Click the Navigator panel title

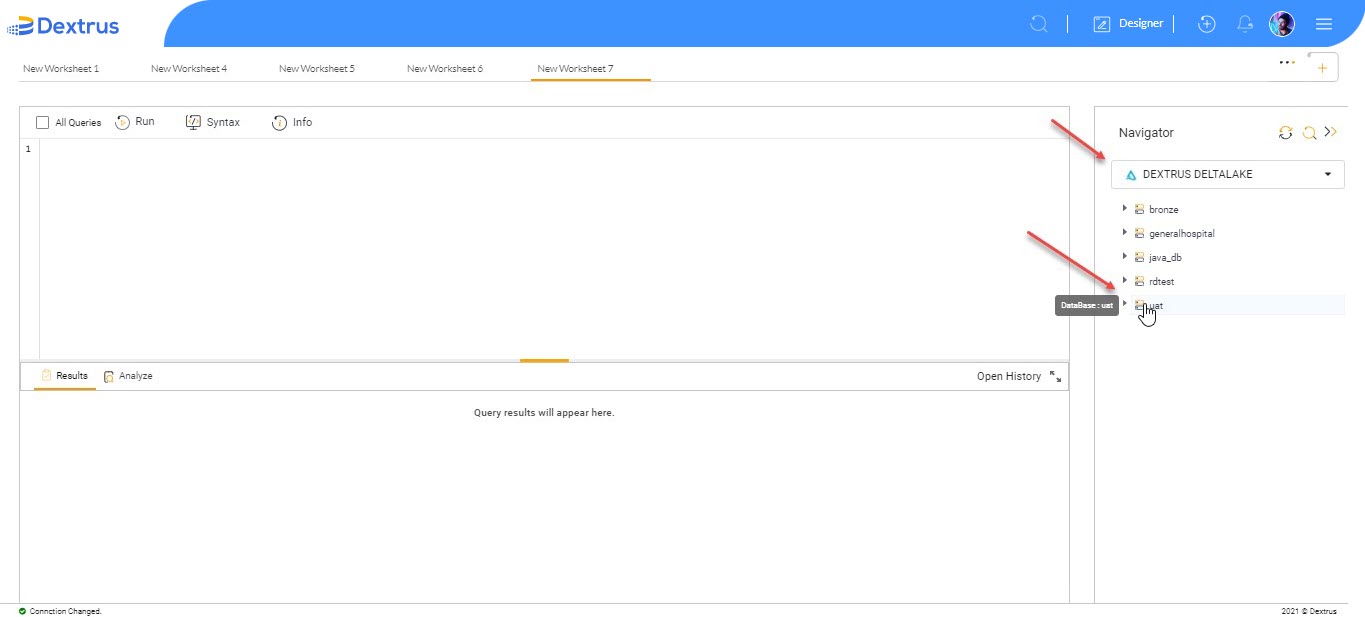pos(1146,132)
